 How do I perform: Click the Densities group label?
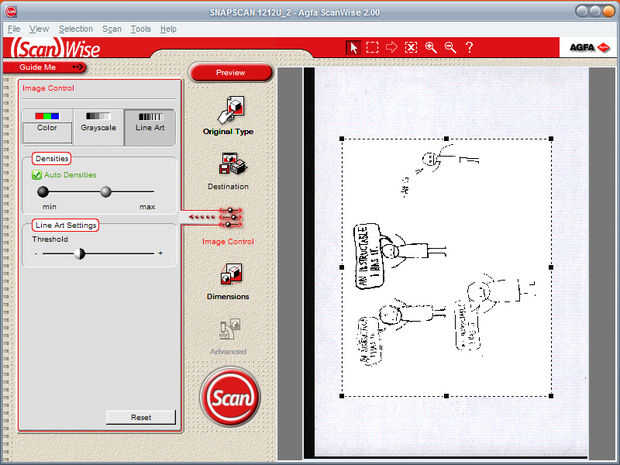pos(52,159)
